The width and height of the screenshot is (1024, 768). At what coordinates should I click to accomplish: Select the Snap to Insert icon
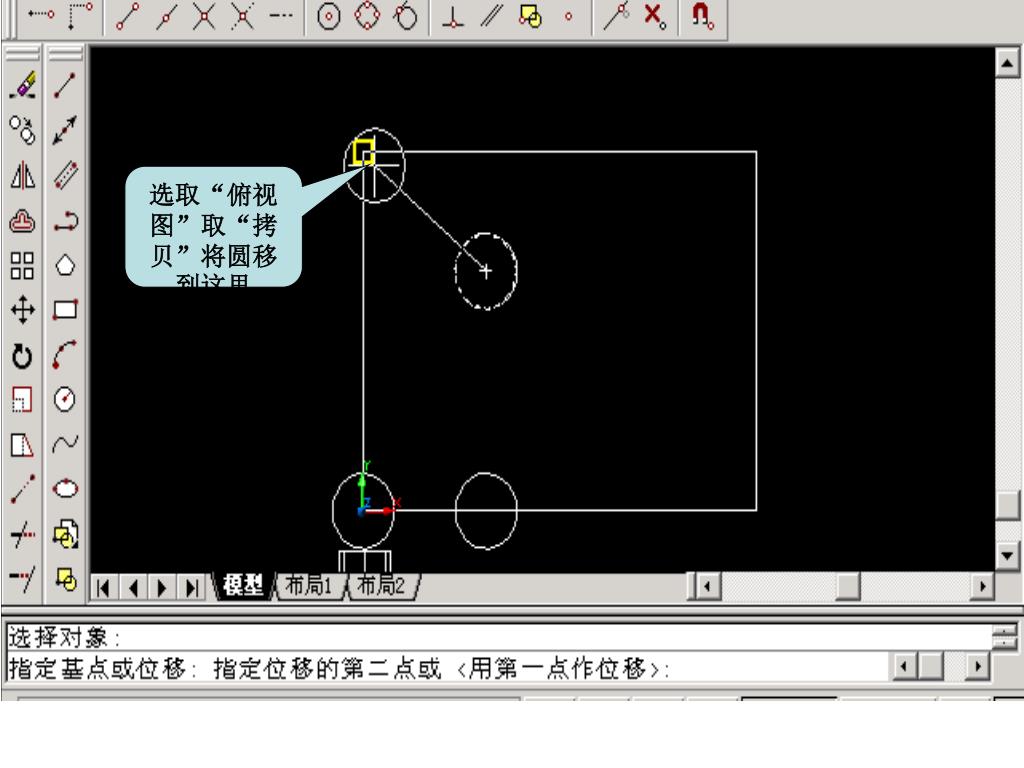(x=530, y=16)
